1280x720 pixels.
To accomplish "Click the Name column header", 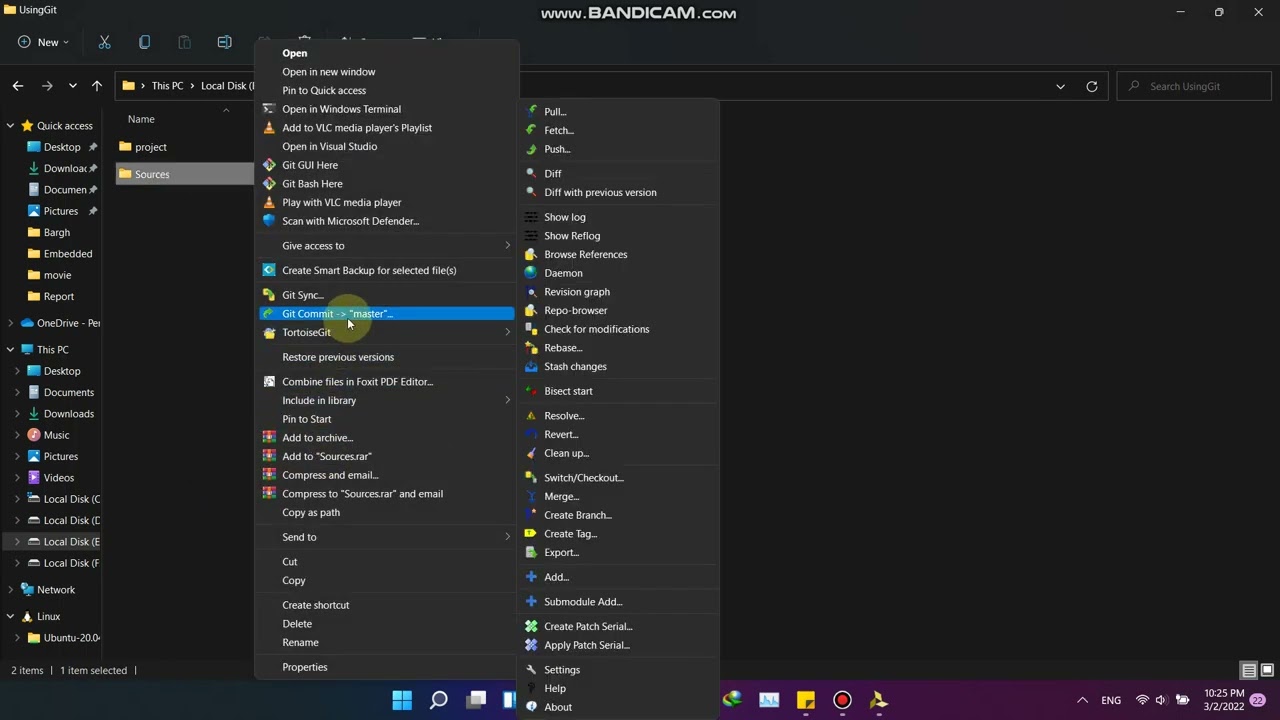I will [141, 119].
